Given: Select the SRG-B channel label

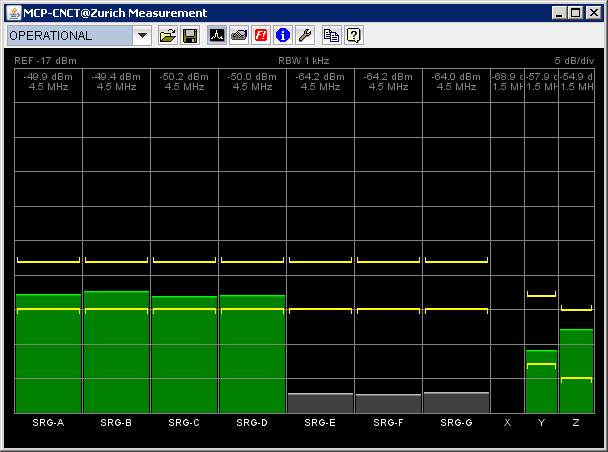Looking at the screenshot, I should (x=116, y=423).
